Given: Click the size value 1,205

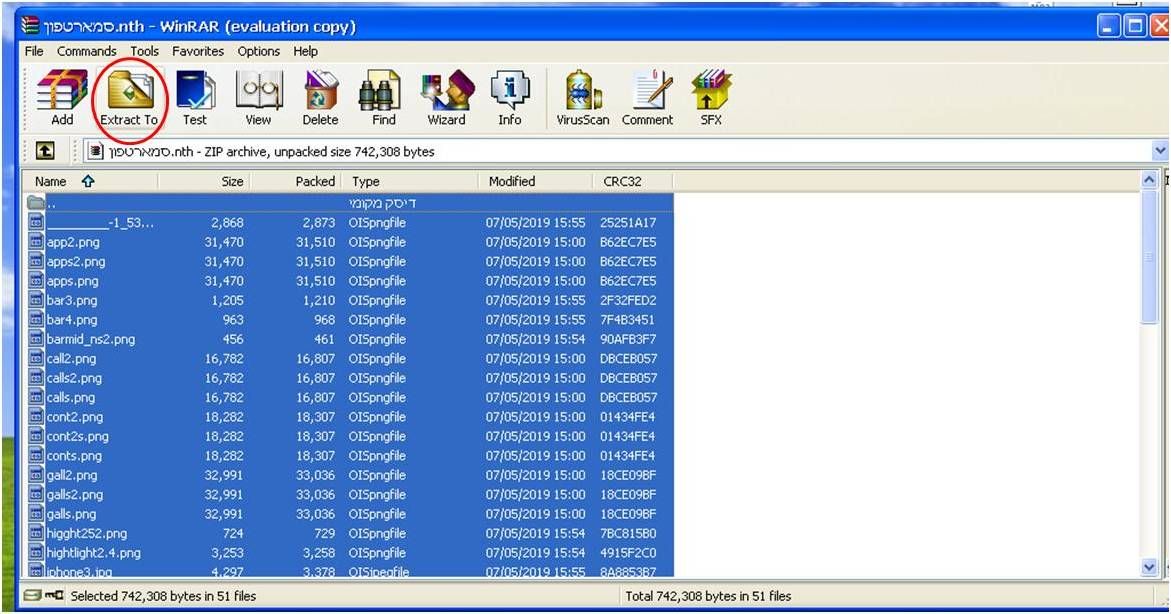Looking at the screenshot, I should pyautogui.click(x=227, y=300).
